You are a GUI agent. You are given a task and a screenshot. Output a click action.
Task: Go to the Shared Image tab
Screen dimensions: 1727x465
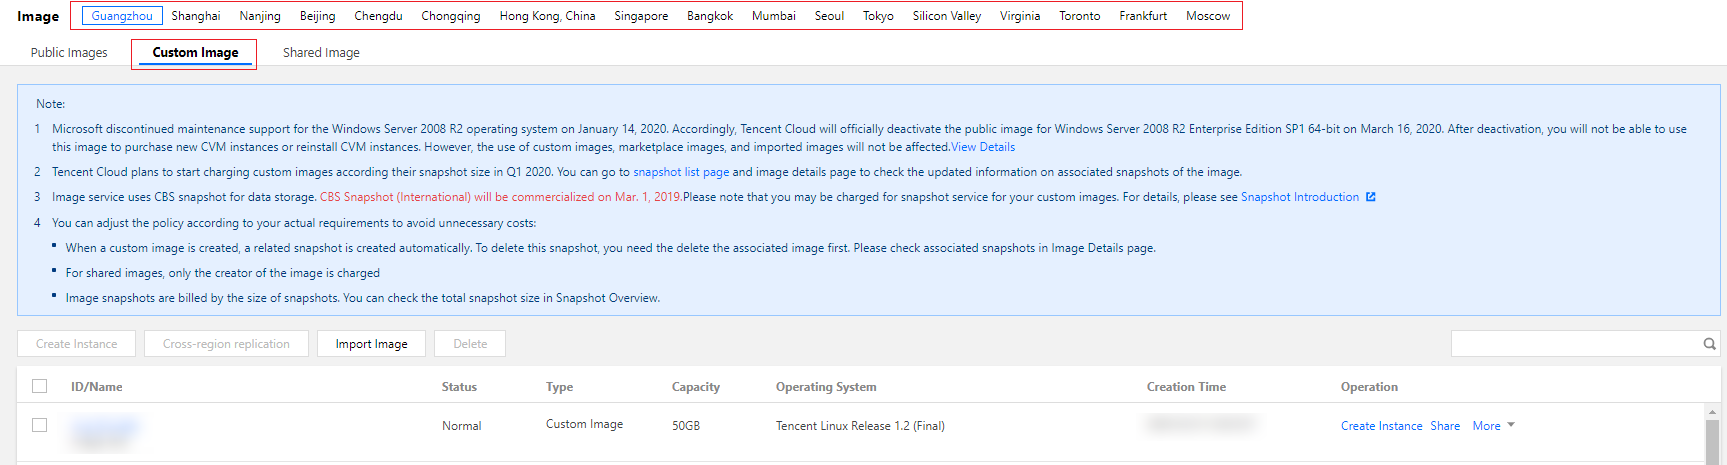[x=321, y=53]
